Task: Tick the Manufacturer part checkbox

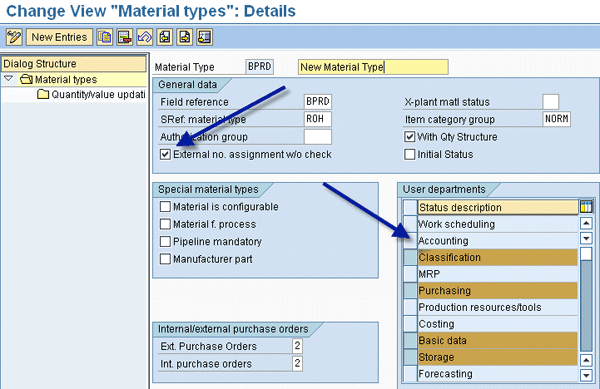Action: (x=165, y=259)
